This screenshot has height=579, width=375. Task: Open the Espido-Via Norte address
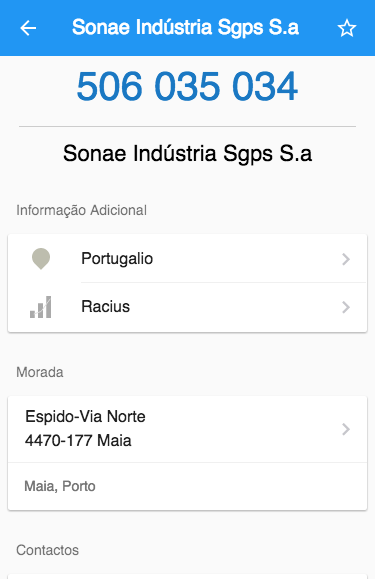[x=85, y=417]
